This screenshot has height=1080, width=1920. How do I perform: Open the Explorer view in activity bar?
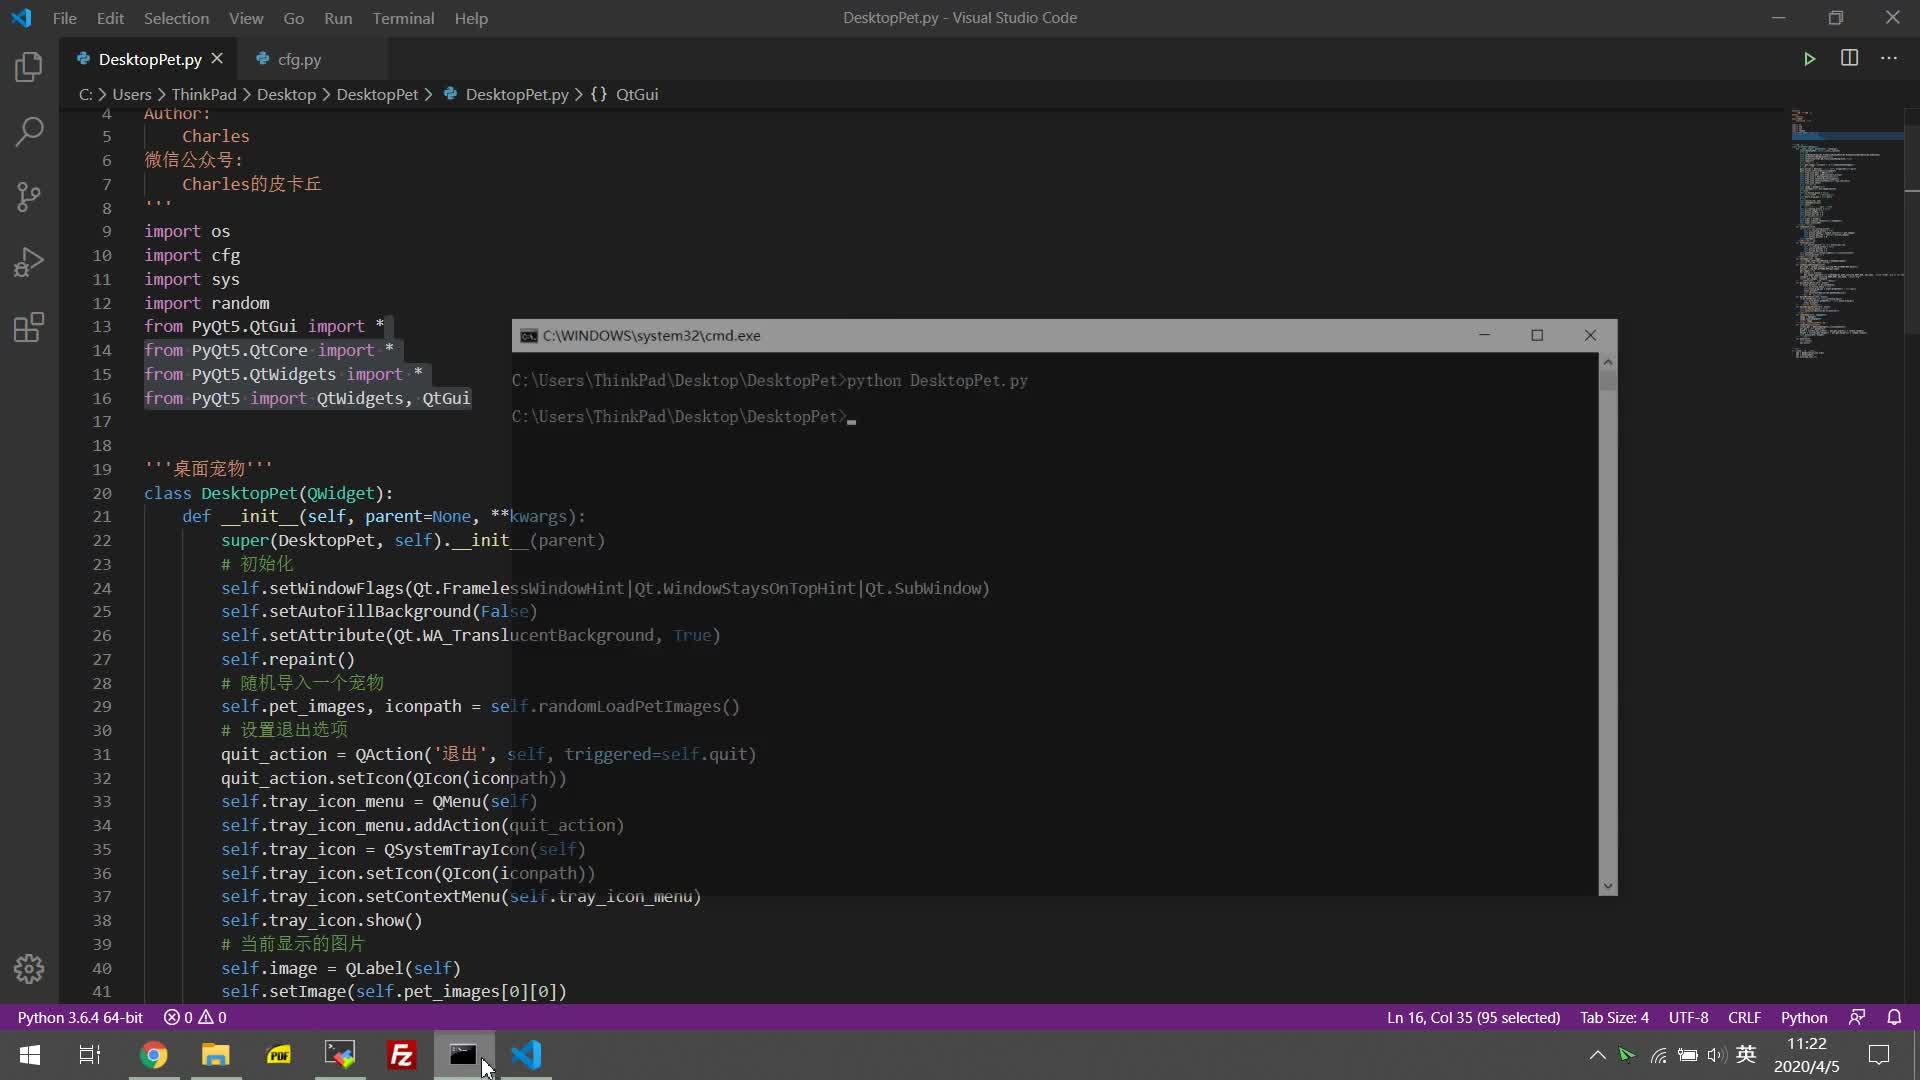(x=29, y=67)
